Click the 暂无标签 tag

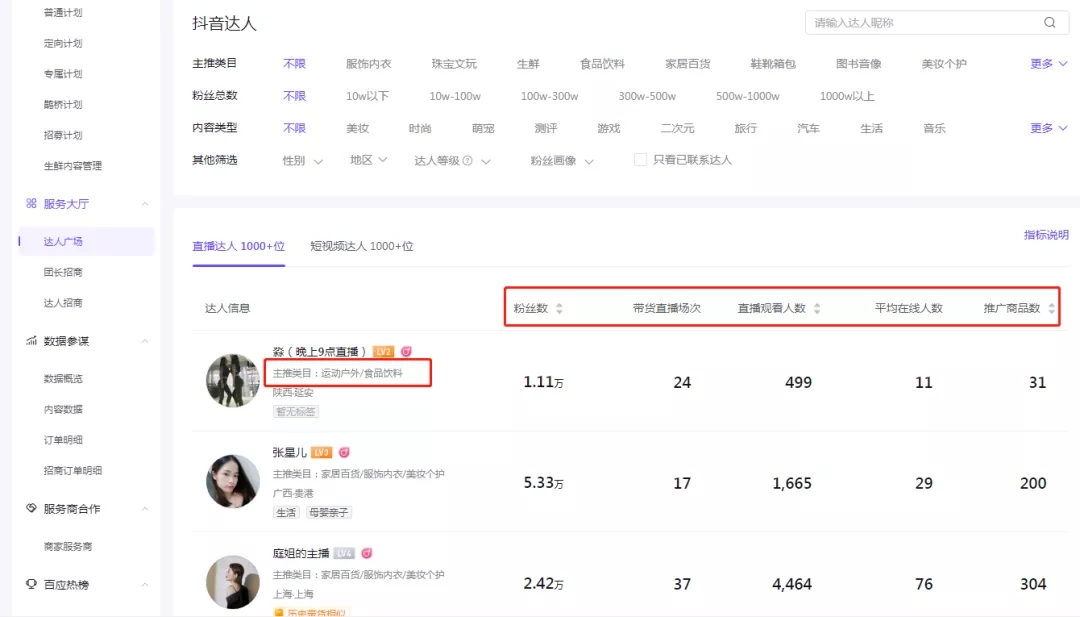(x=295, y=411)
